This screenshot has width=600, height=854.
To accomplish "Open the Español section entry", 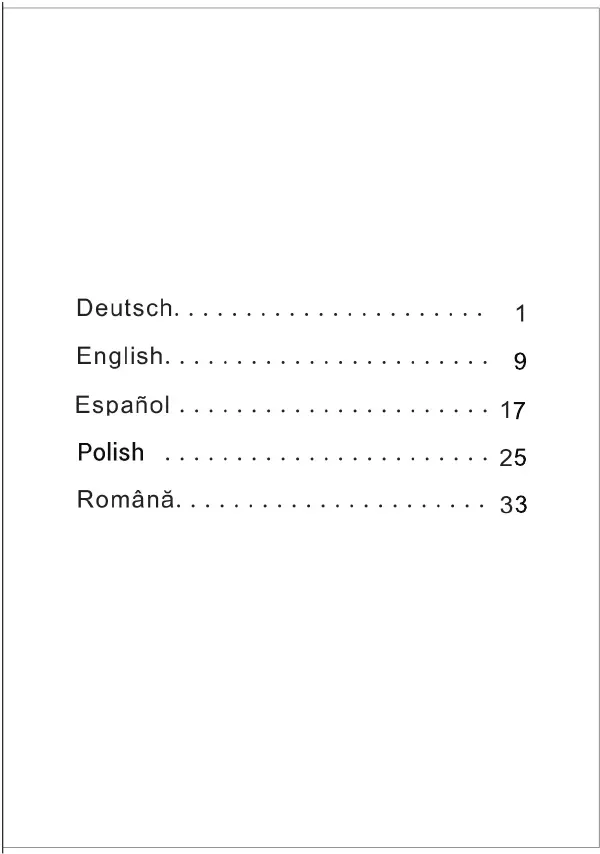I will point(123,405).
